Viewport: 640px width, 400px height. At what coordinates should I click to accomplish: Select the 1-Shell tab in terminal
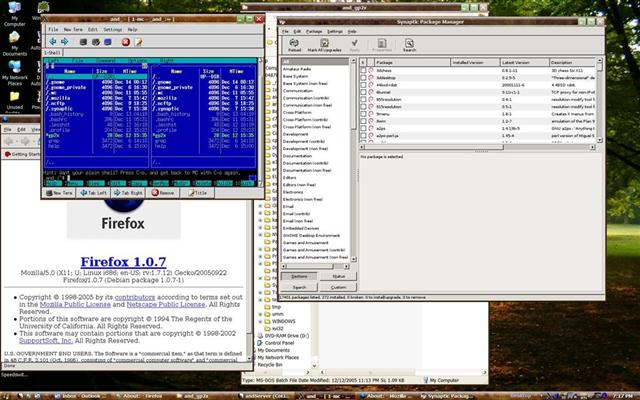coord(53,53)
